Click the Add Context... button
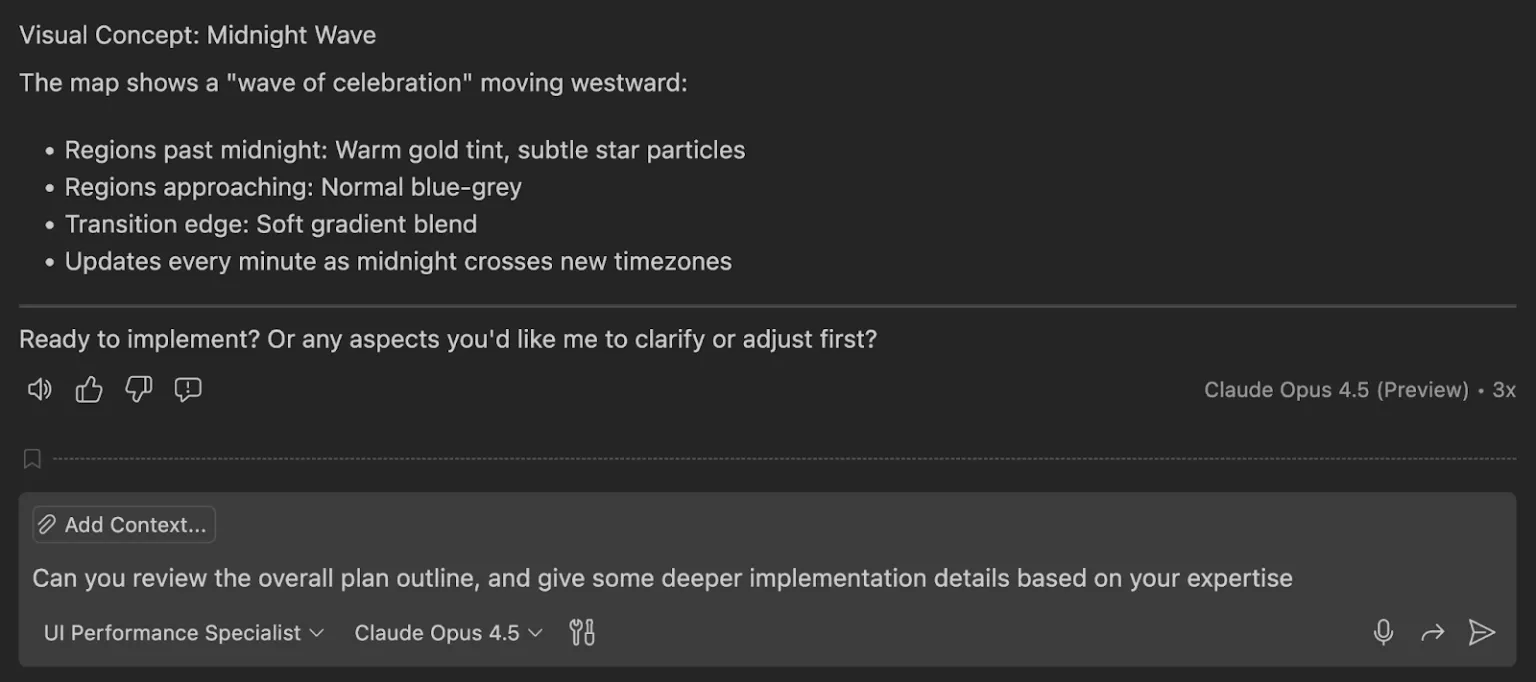Screen dimensions: 1536x682 [123, 524]
